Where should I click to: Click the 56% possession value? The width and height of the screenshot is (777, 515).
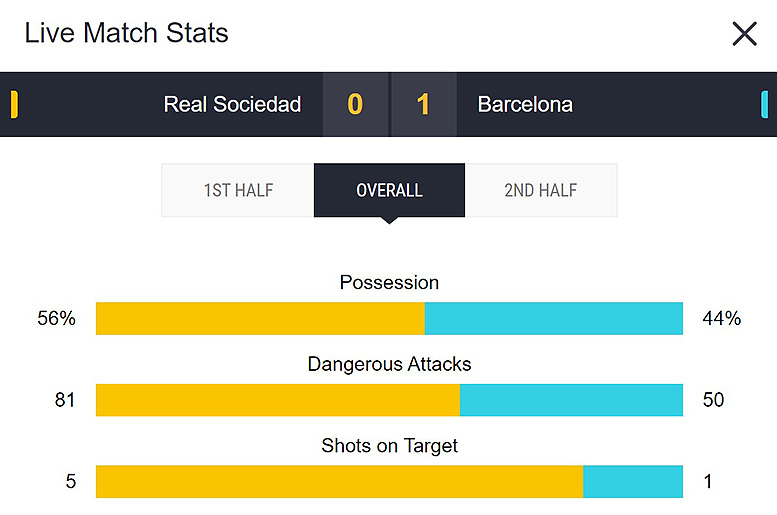pyautogui.click(x=56, y=318)
